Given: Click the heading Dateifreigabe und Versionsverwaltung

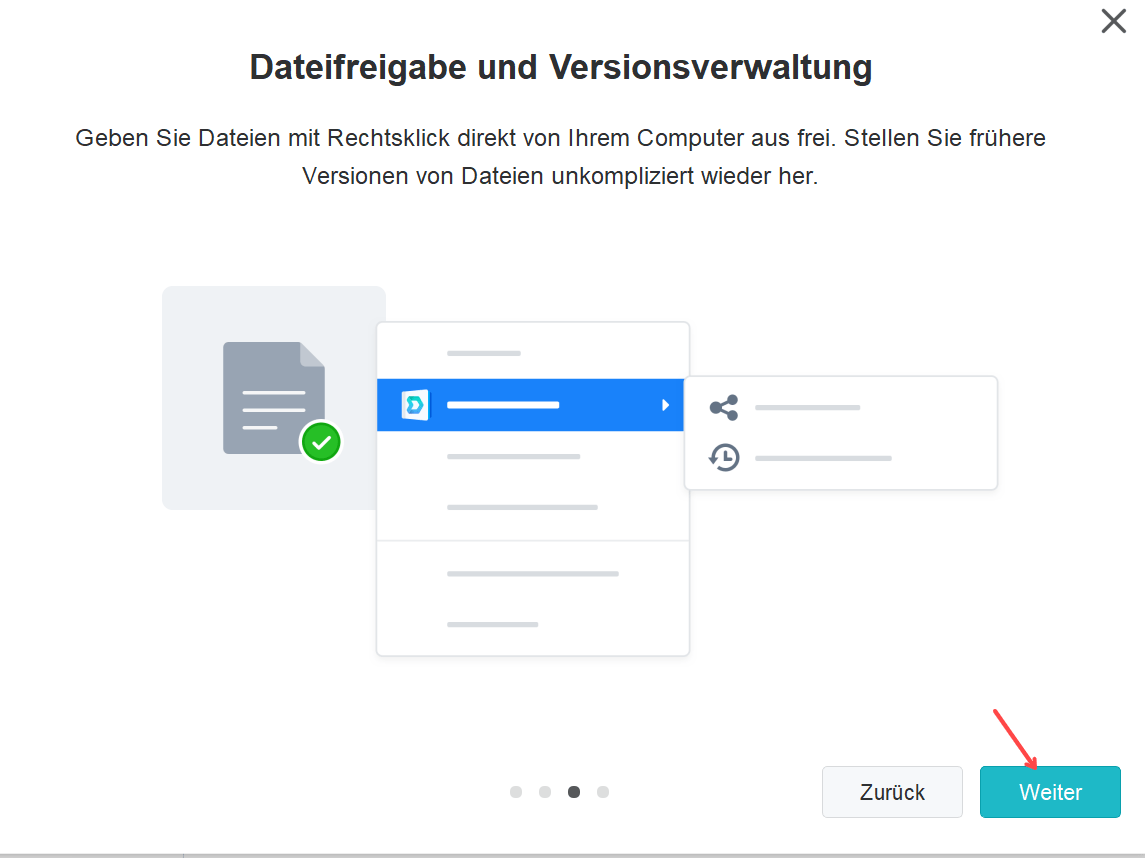Looking at the screenshot, I should (x=560, y=68).
